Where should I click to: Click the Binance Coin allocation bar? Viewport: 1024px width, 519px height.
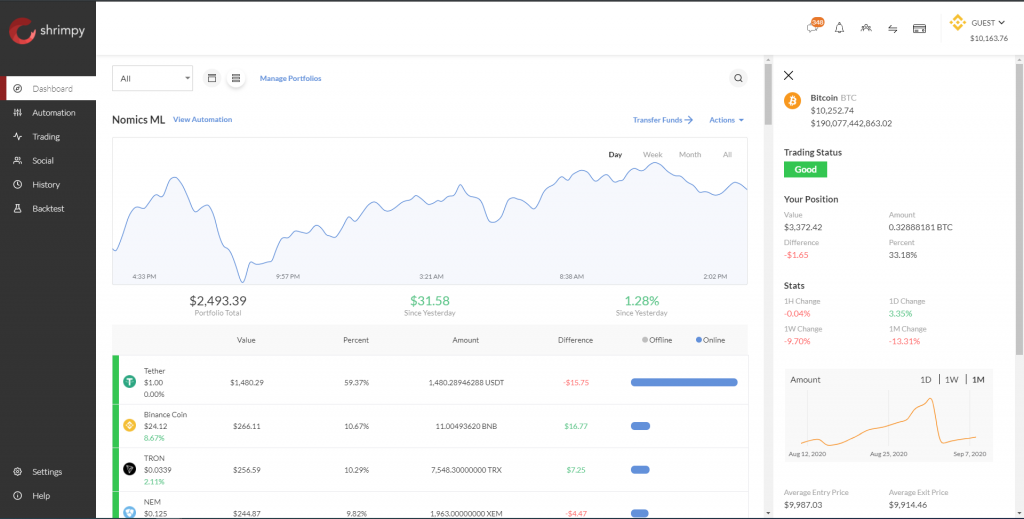pyautogui.click(x=640, y=426)
